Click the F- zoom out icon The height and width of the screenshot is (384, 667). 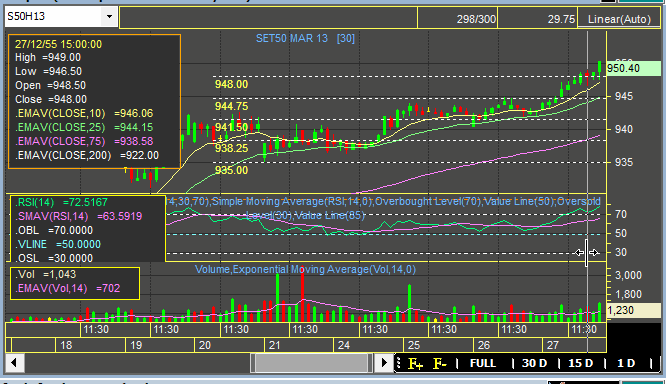(x=439, y=364)
